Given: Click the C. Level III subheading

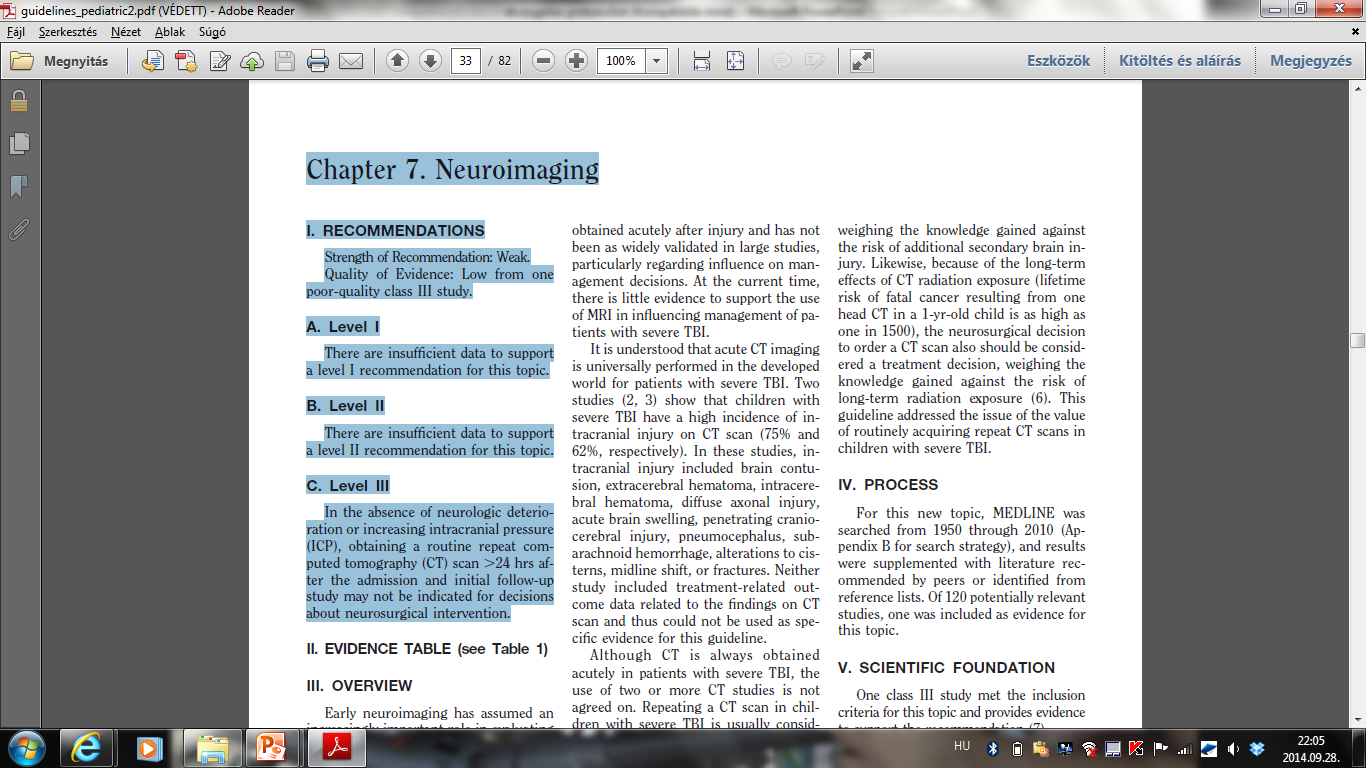Looking at the screenshot, I should click(348, 486).
